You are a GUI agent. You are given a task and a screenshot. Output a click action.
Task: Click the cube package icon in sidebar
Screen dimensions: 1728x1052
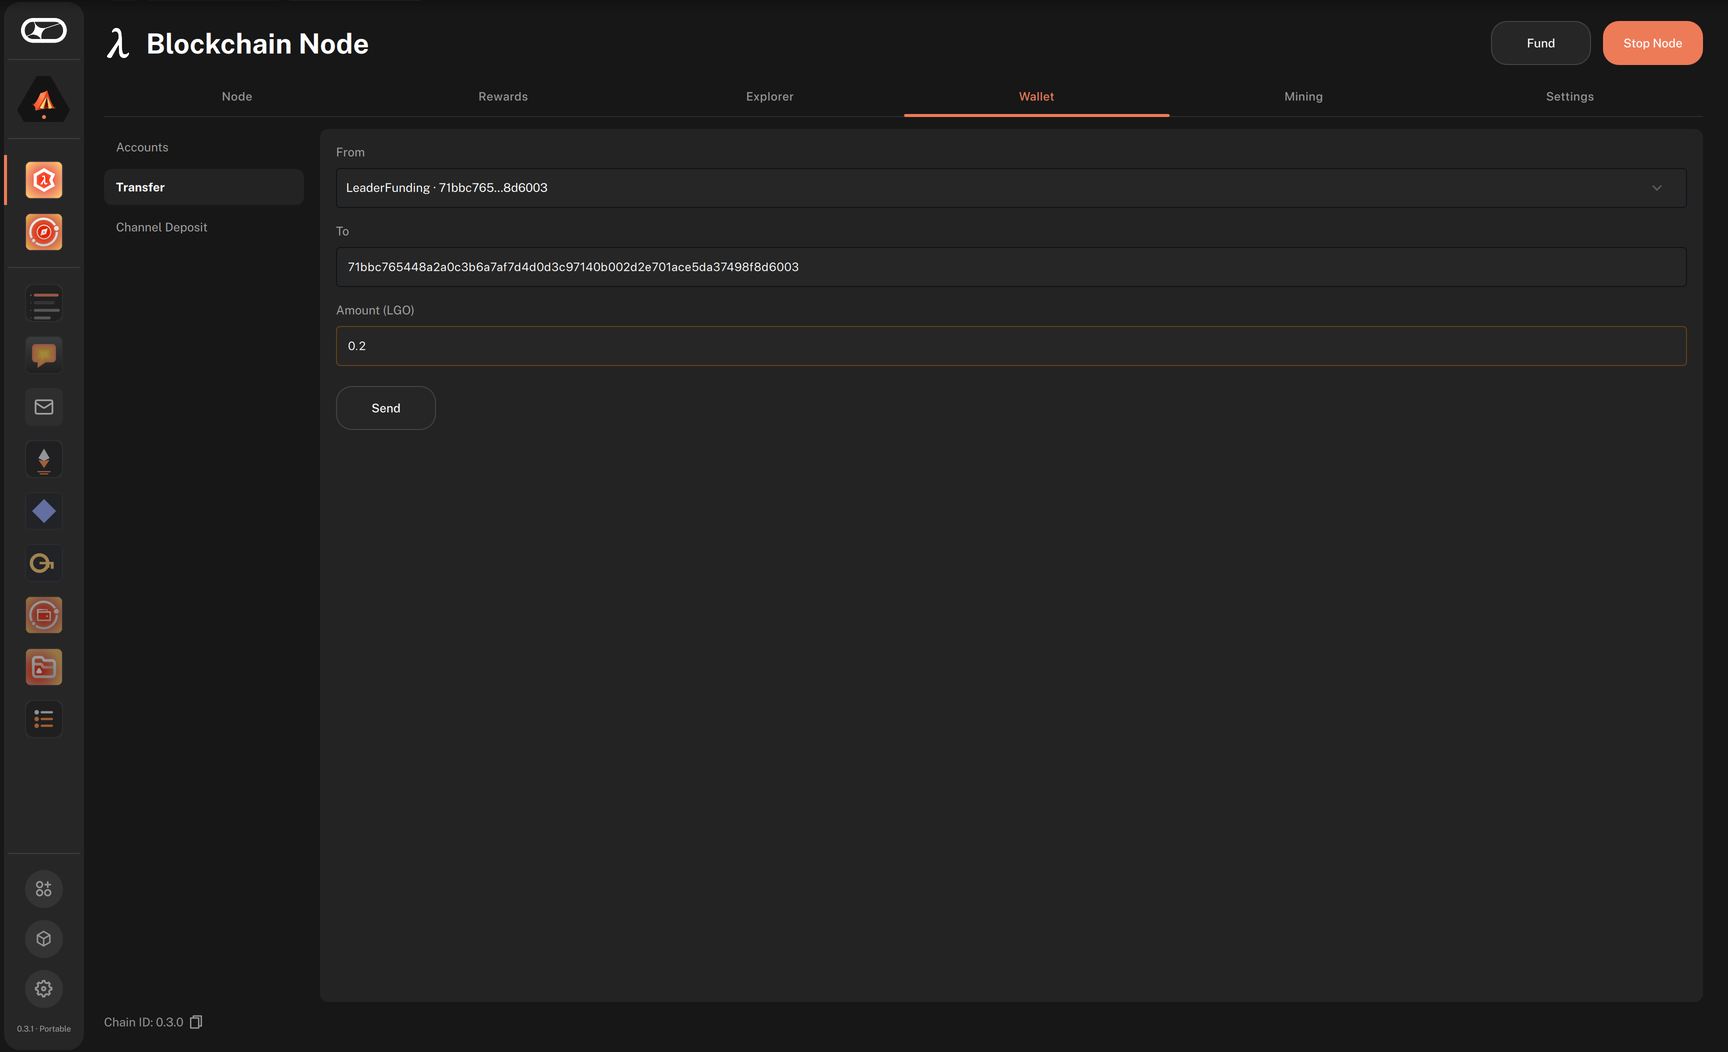click(44, 939)
